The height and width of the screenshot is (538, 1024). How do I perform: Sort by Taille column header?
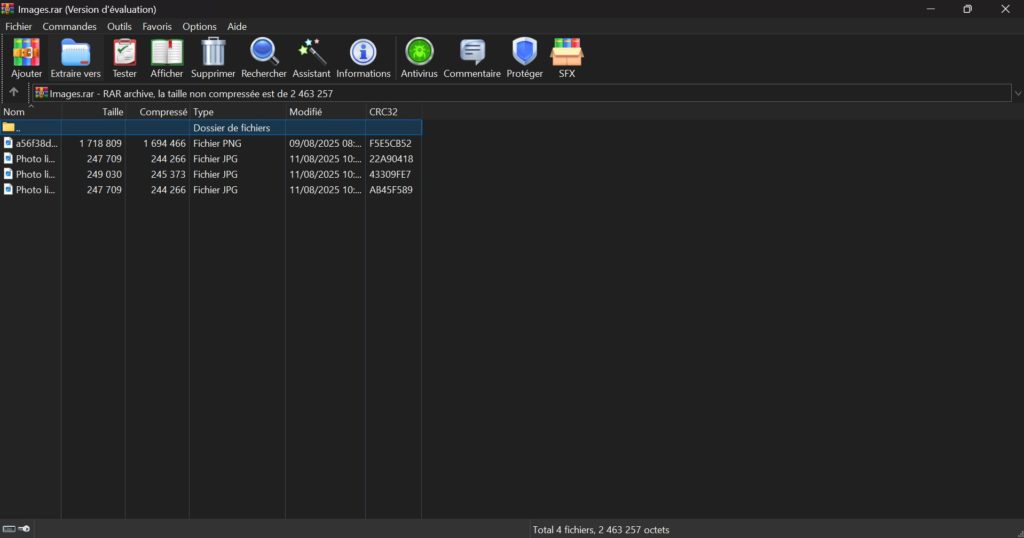(x=93, y=112)
